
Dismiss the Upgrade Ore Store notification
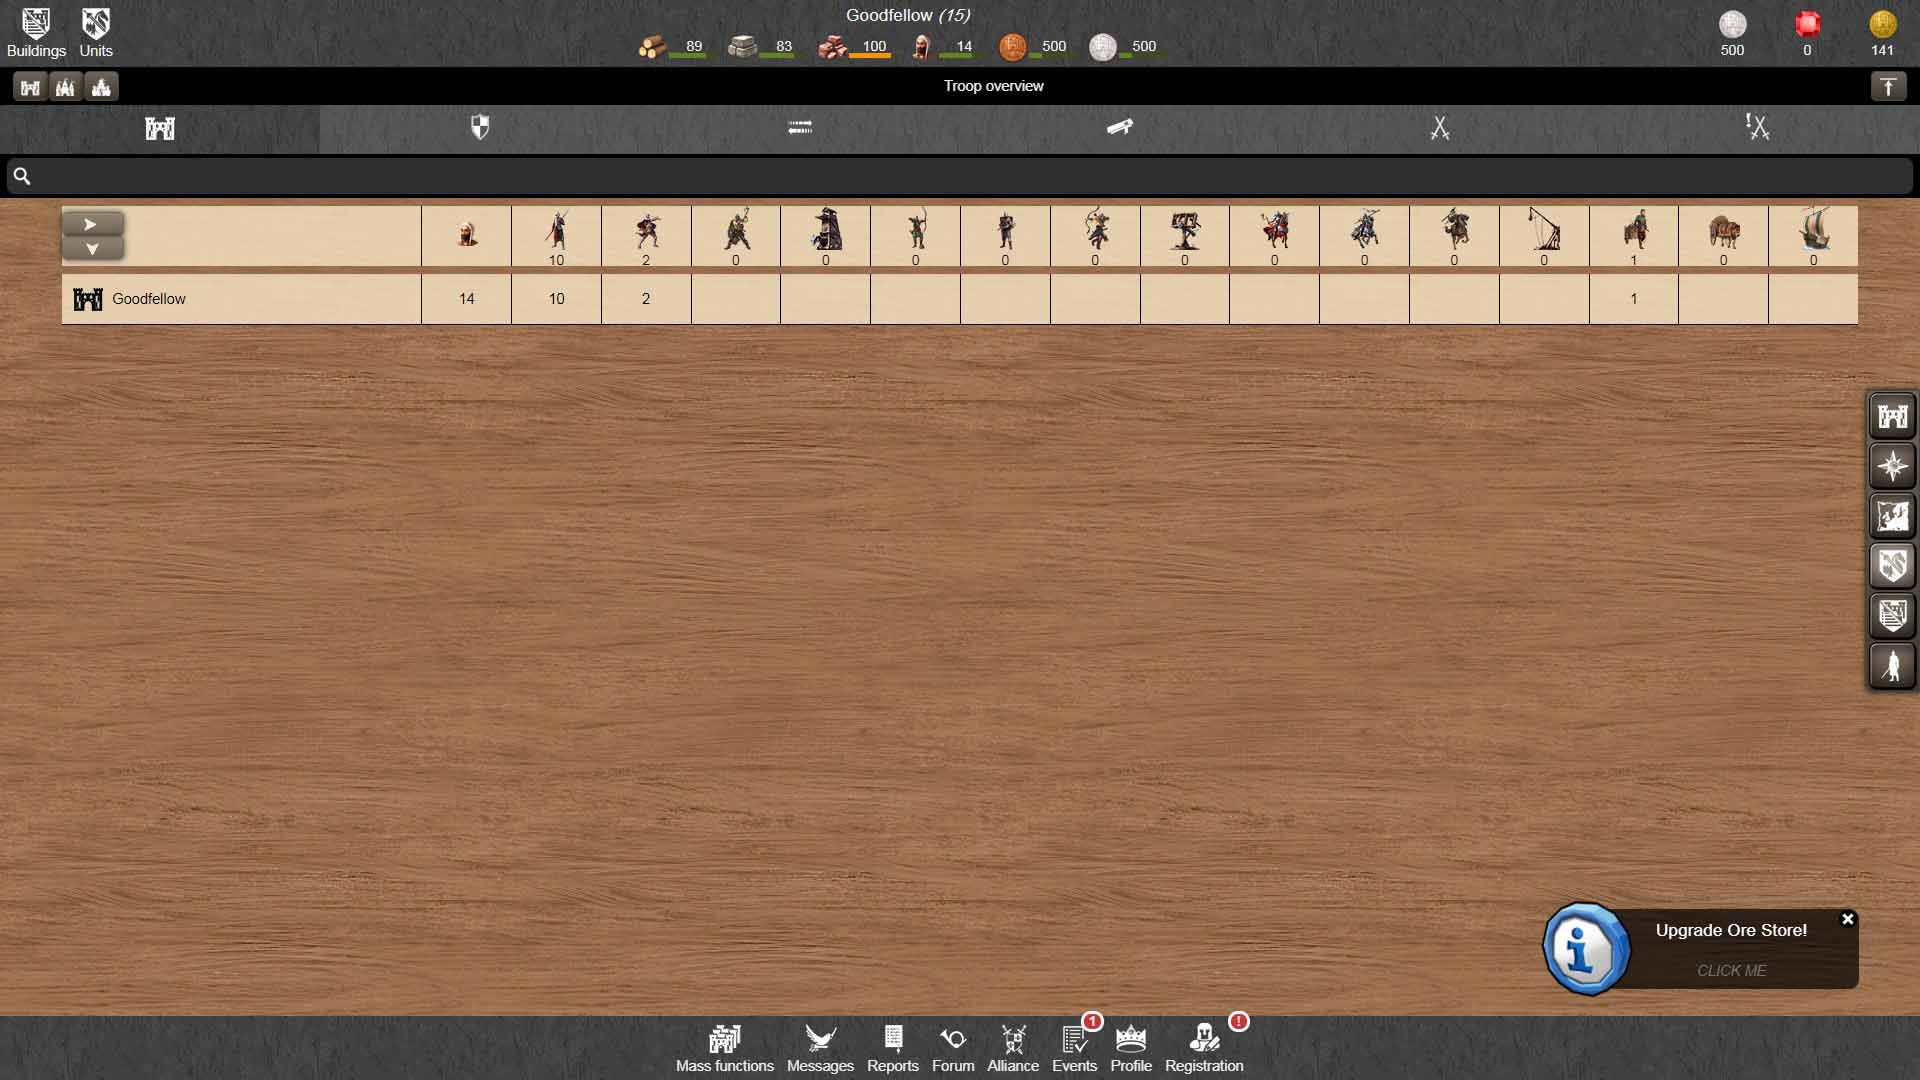(1847, 919)
